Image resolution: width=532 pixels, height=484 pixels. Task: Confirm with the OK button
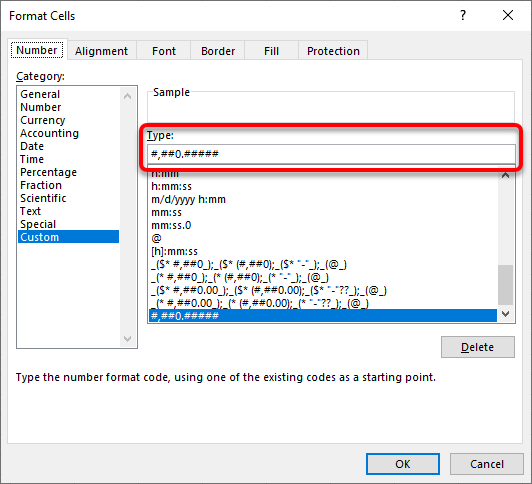coord(403,464)
